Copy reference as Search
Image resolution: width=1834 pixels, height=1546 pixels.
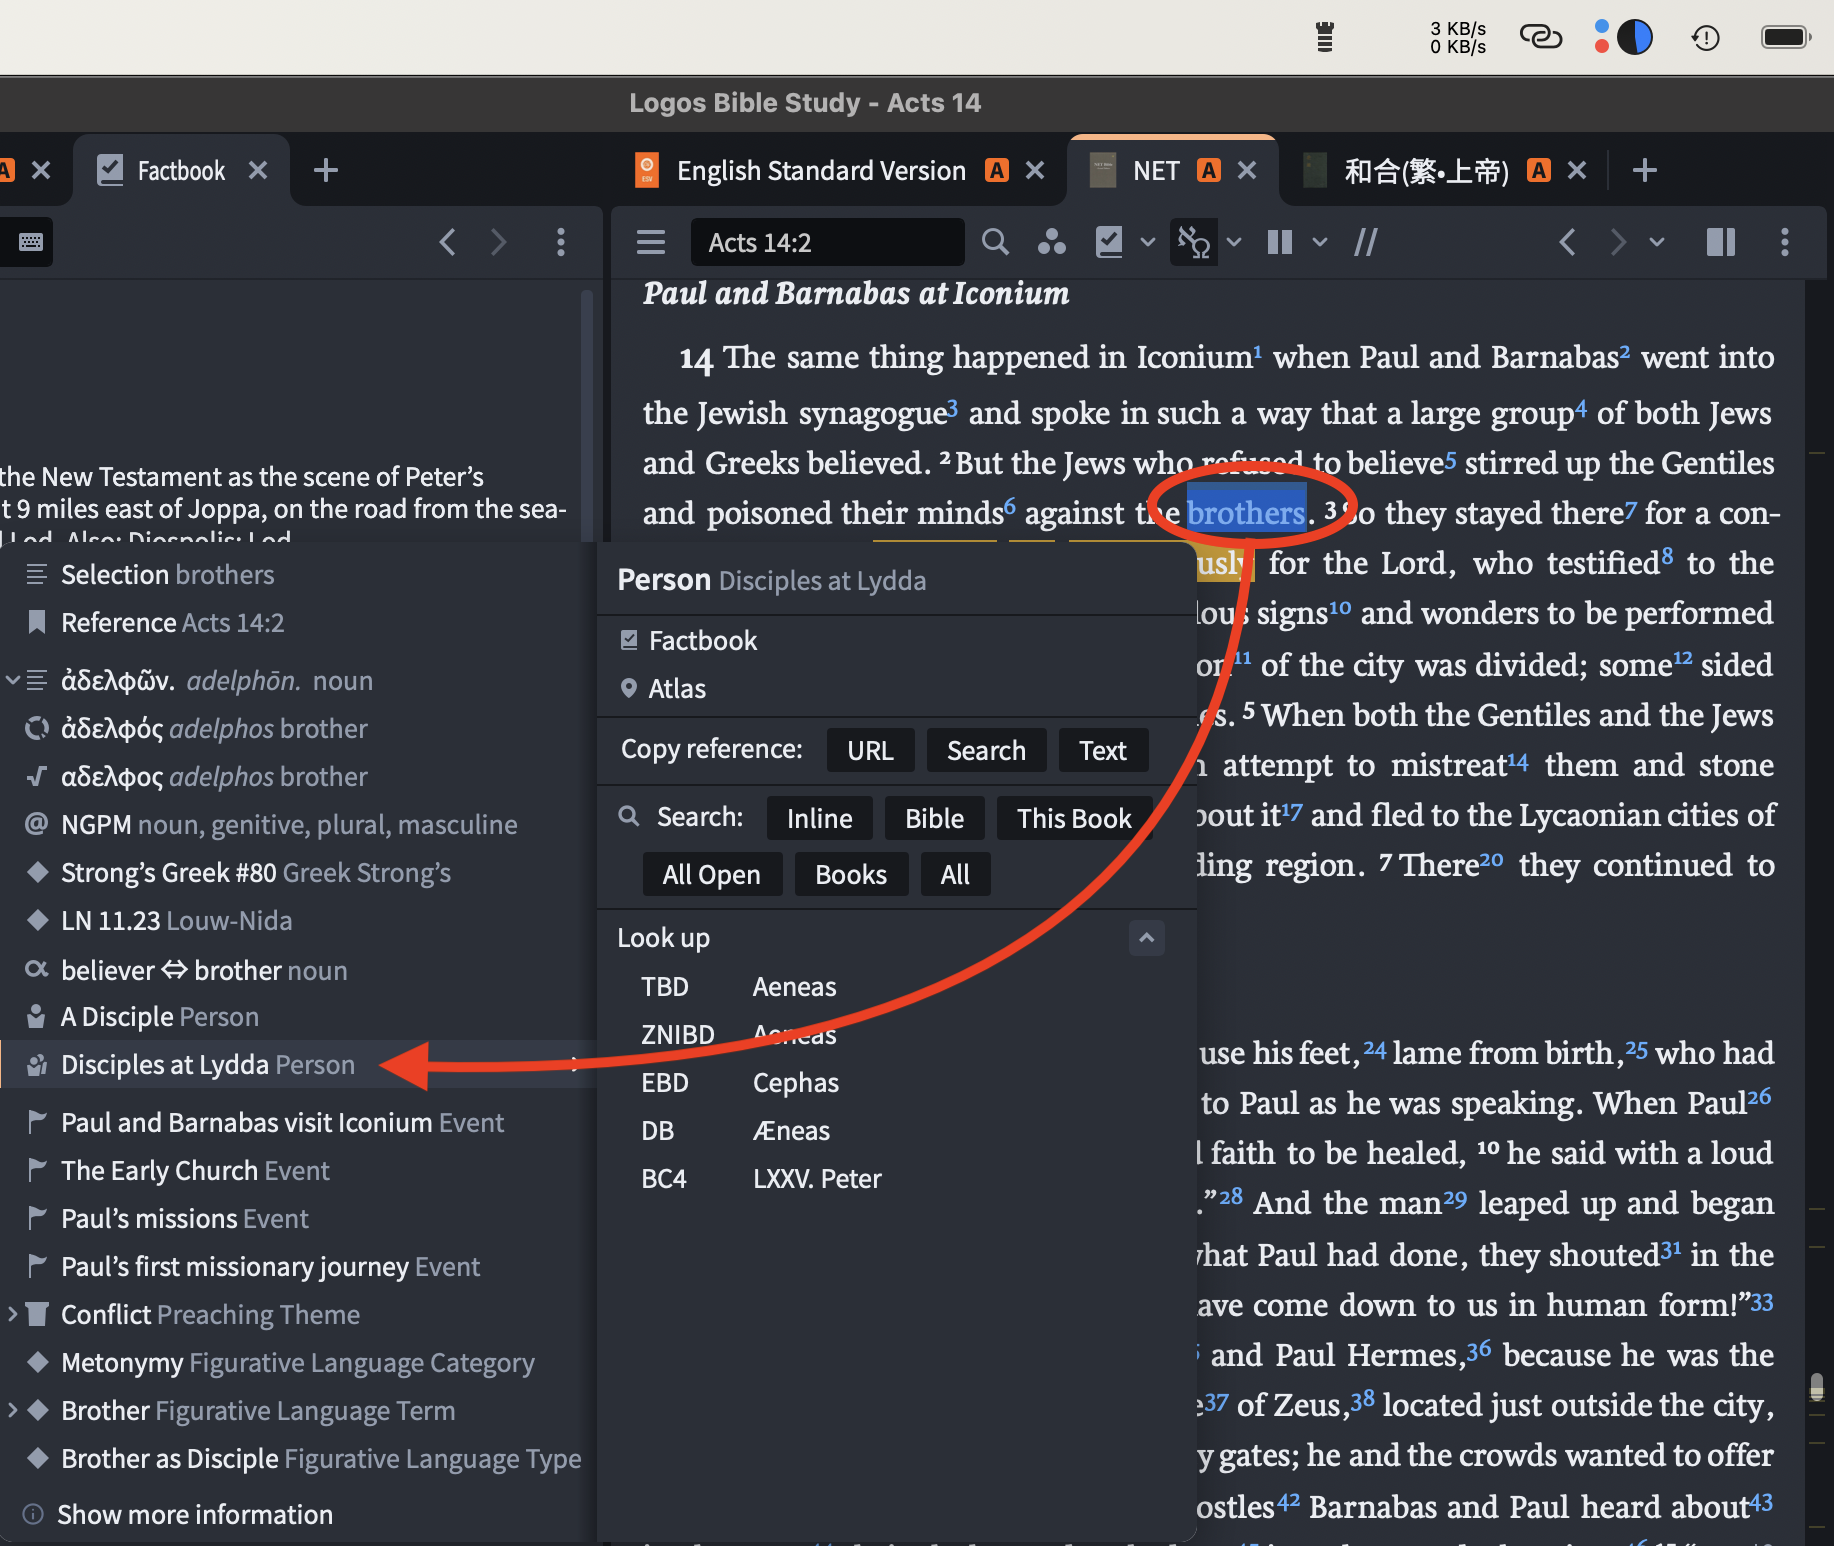click(986, 750)
